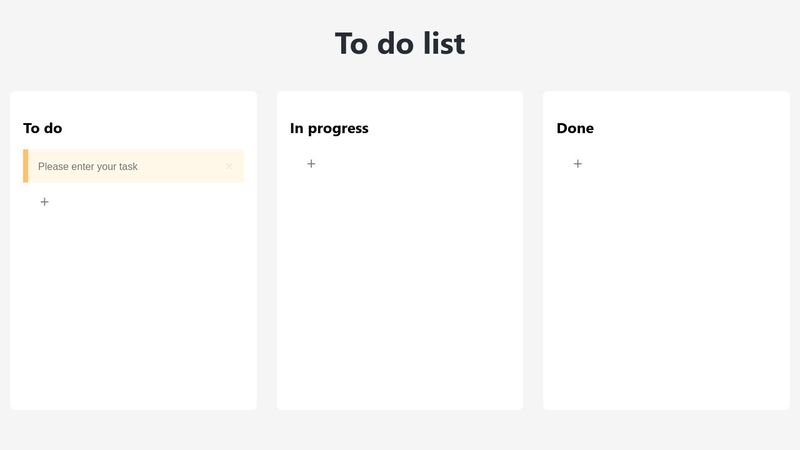The width and height of the screenshot is (800, 450).
Task: Click gray gap between In progress and Done
Action: 533,250
